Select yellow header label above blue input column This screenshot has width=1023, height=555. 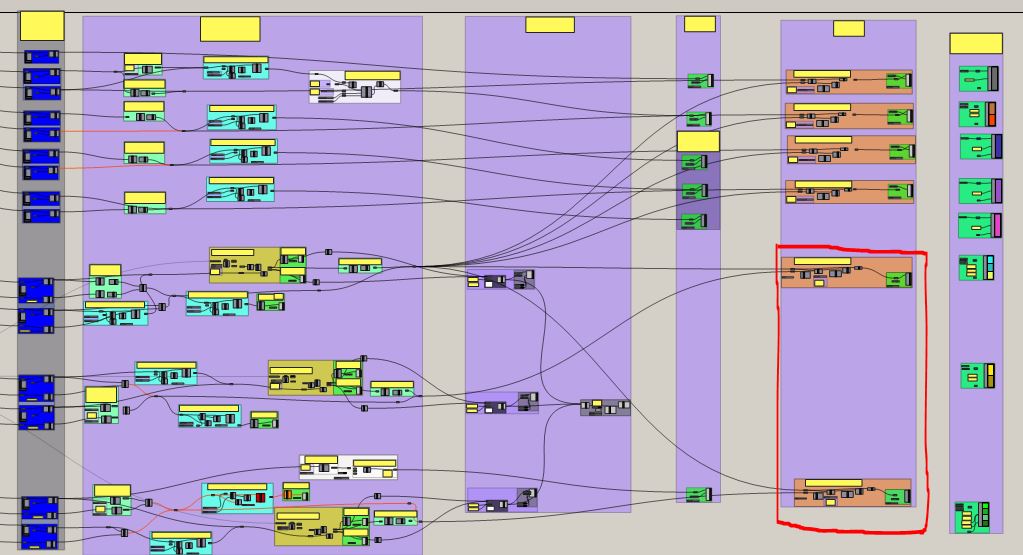[x=42, y=26]
